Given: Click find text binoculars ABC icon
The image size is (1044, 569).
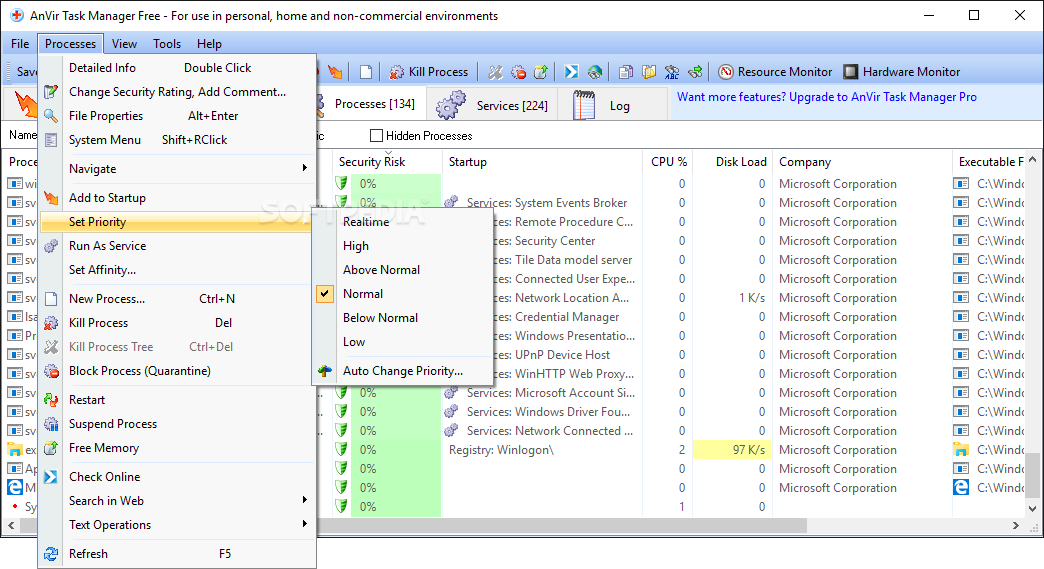Looking at the screenshot, I should point(672,72).
